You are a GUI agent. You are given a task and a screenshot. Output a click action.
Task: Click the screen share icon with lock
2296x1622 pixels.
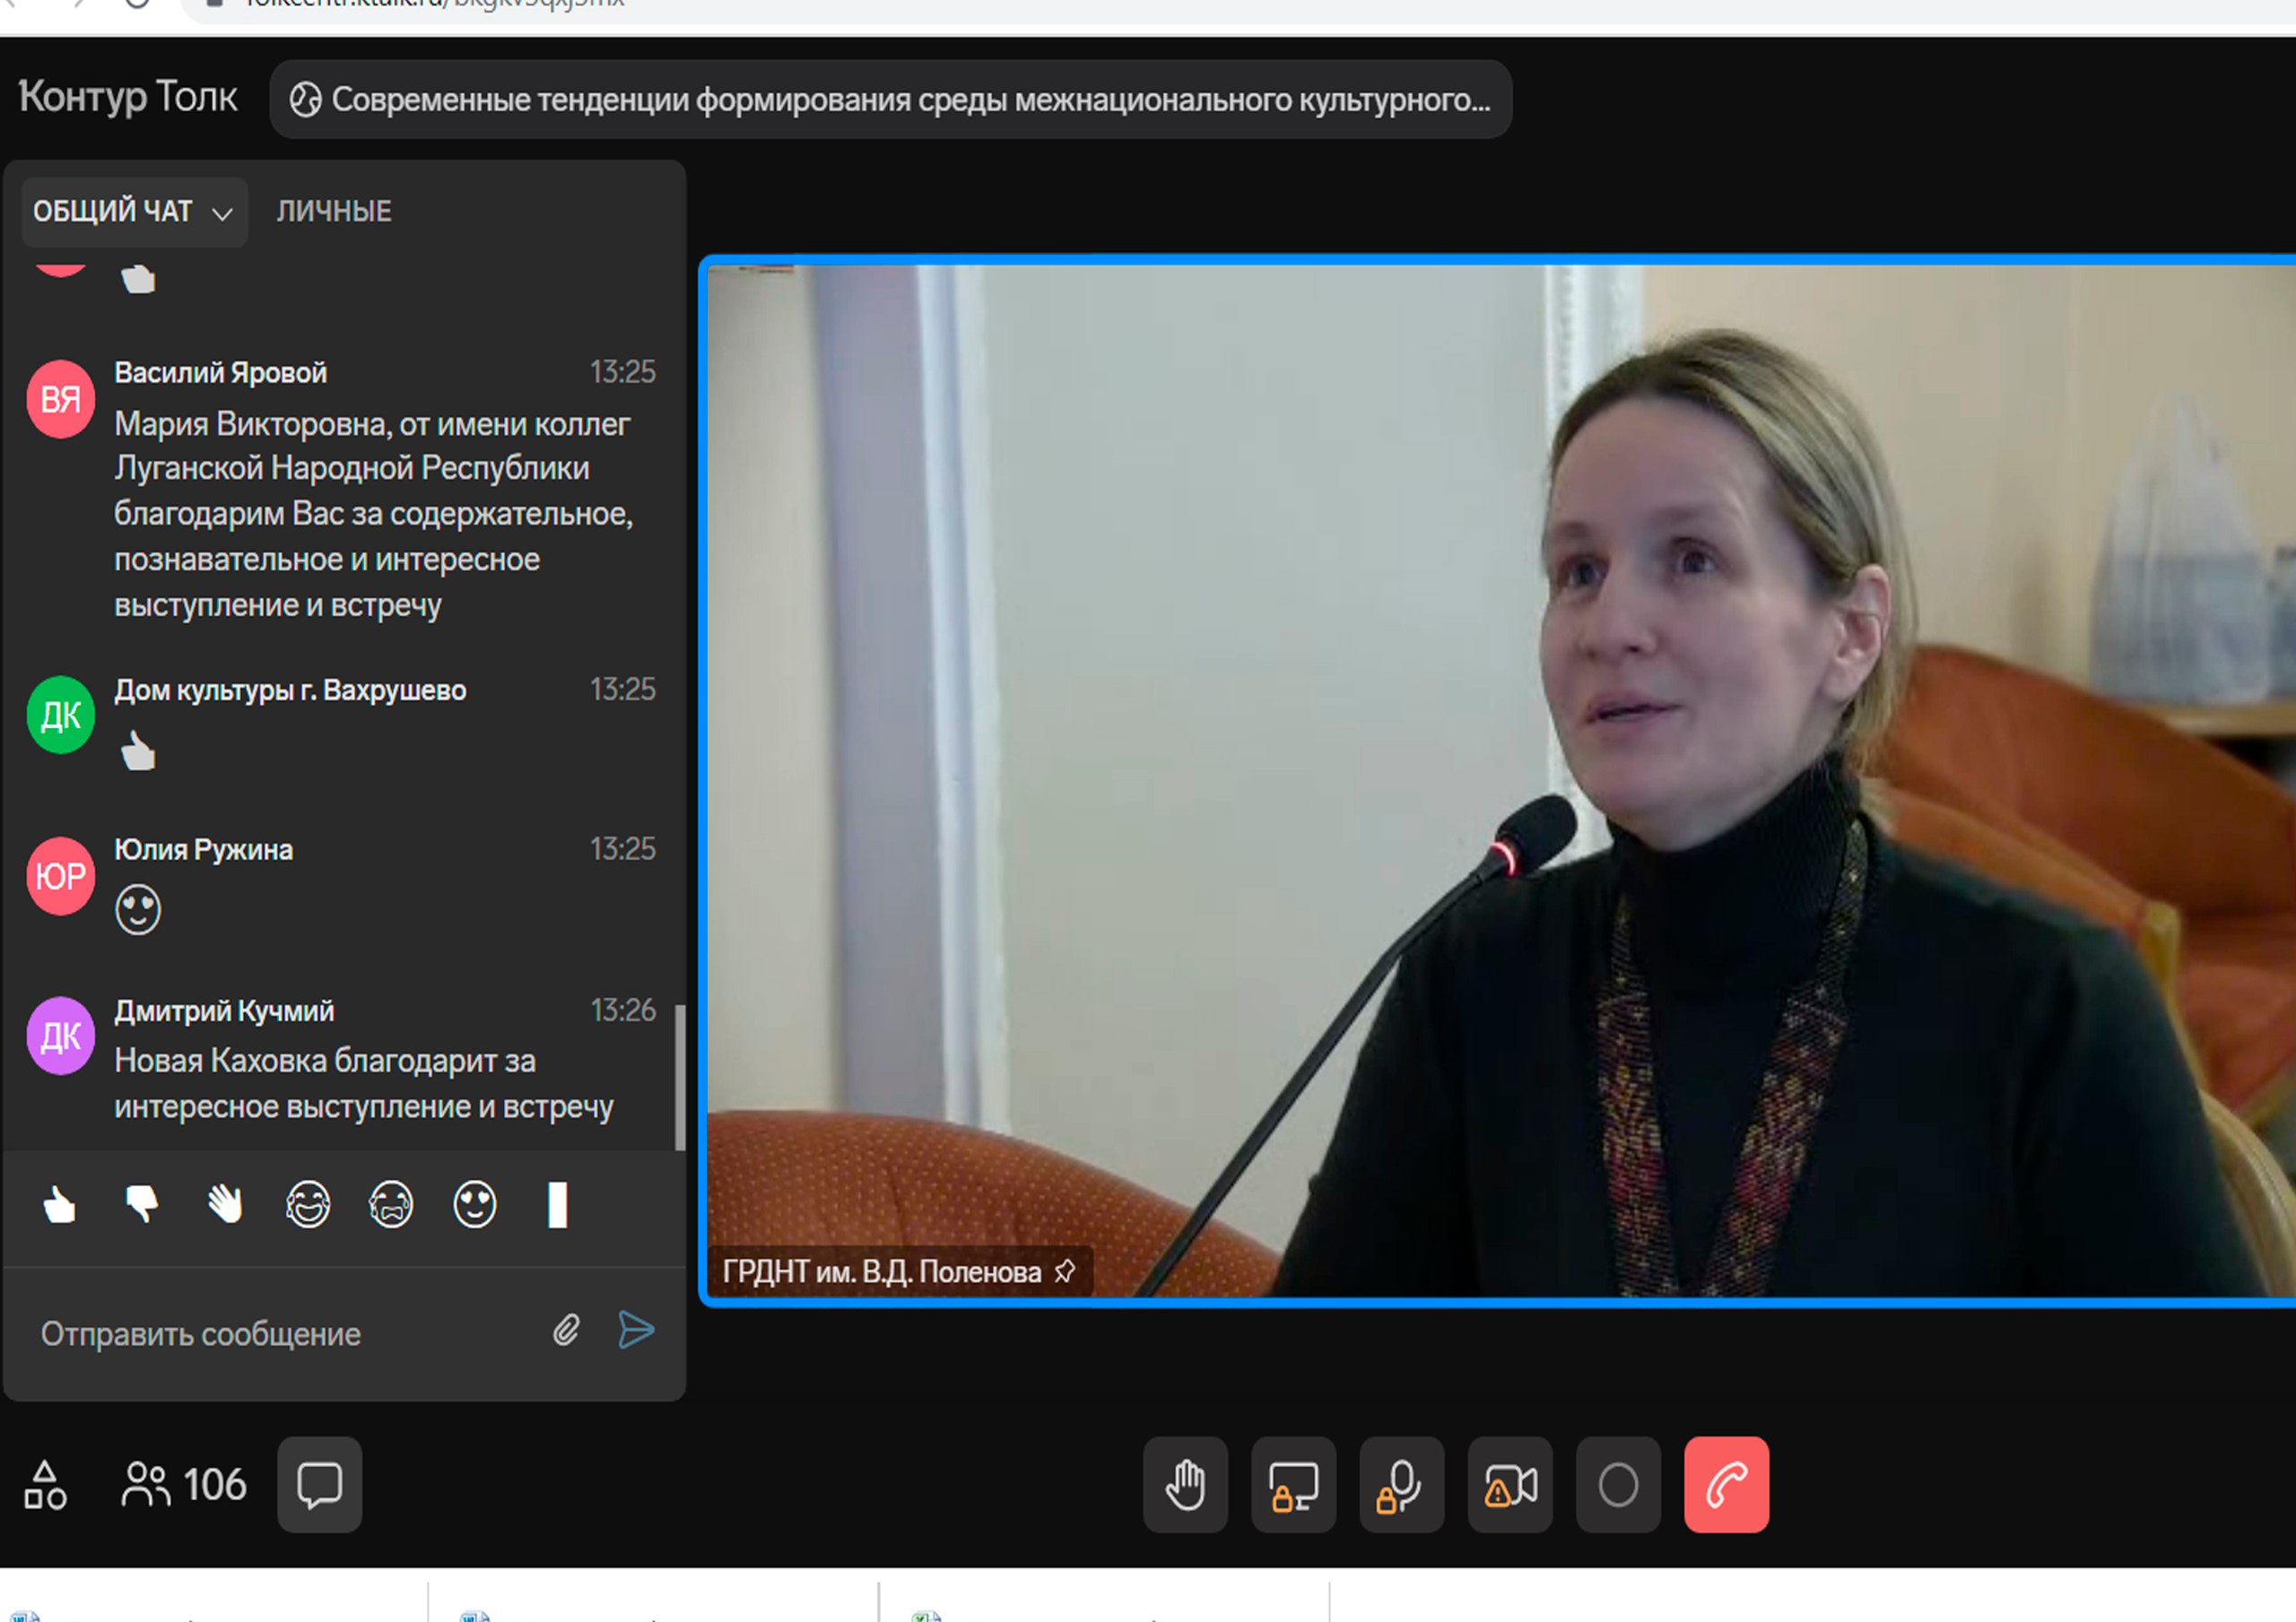pos(1293,1485)
